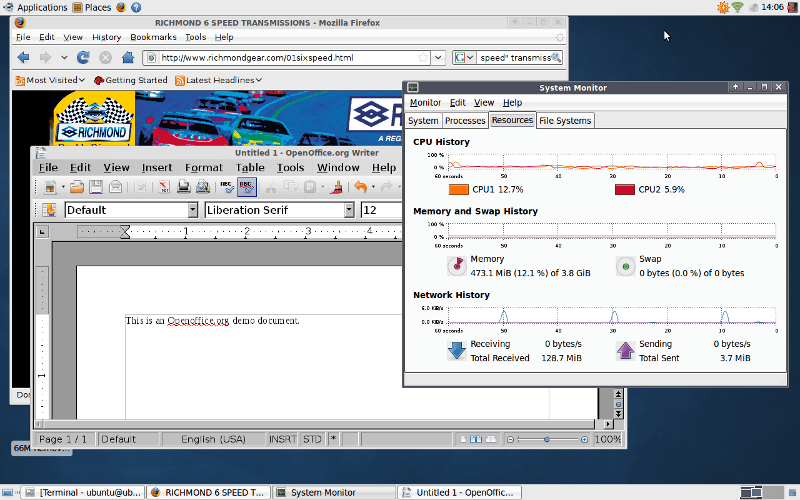Open Firefox recent pages history dropdown
800x500 pixels.
point(64,58)
